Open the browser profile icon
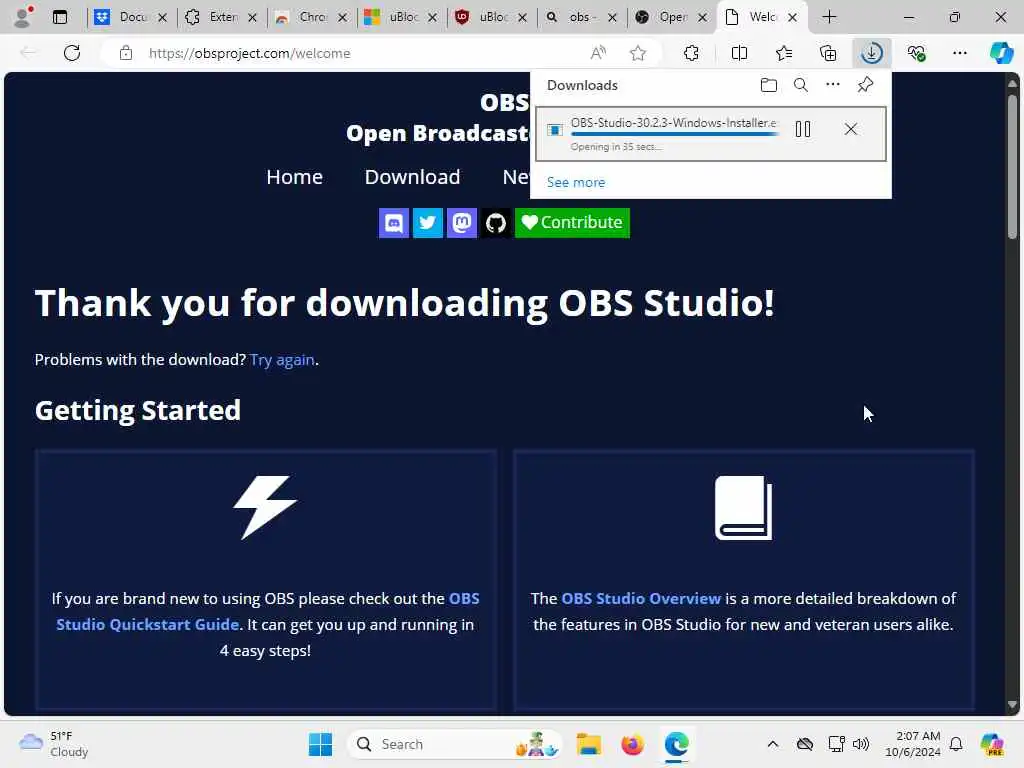Image resolution: width=1024 pixels, height=768 pixels. tap(23, 17)
